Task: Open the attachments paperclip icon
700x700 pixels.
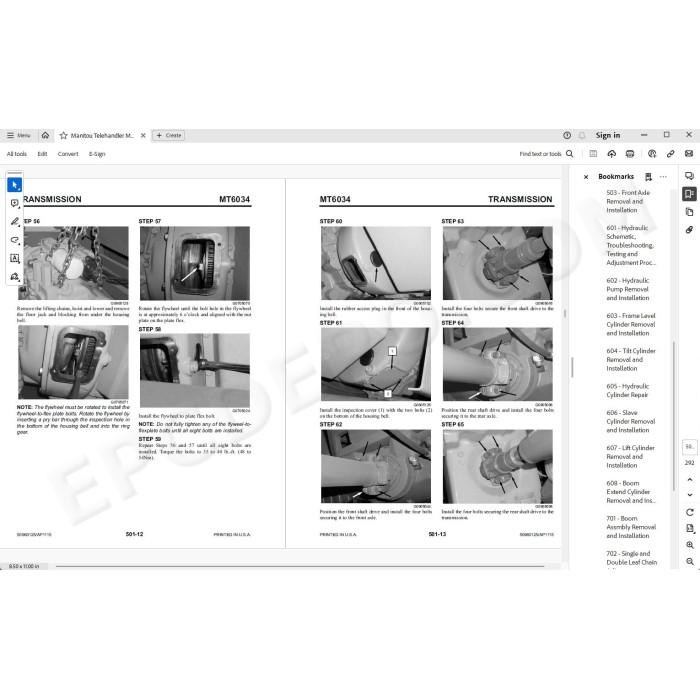Action: pyautogui.click(x=689, y=230)
